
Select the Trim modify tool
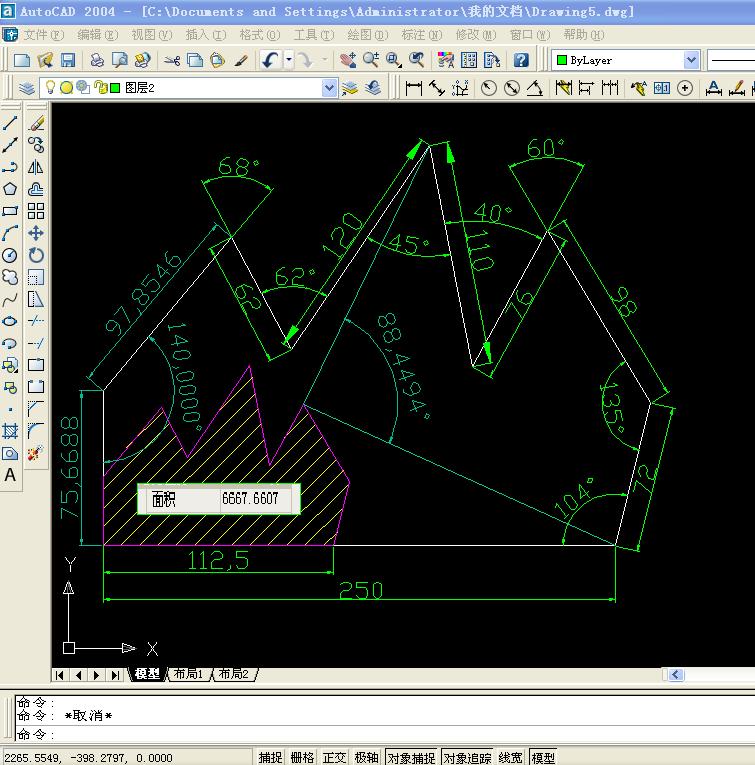click(x=36, y=321)
